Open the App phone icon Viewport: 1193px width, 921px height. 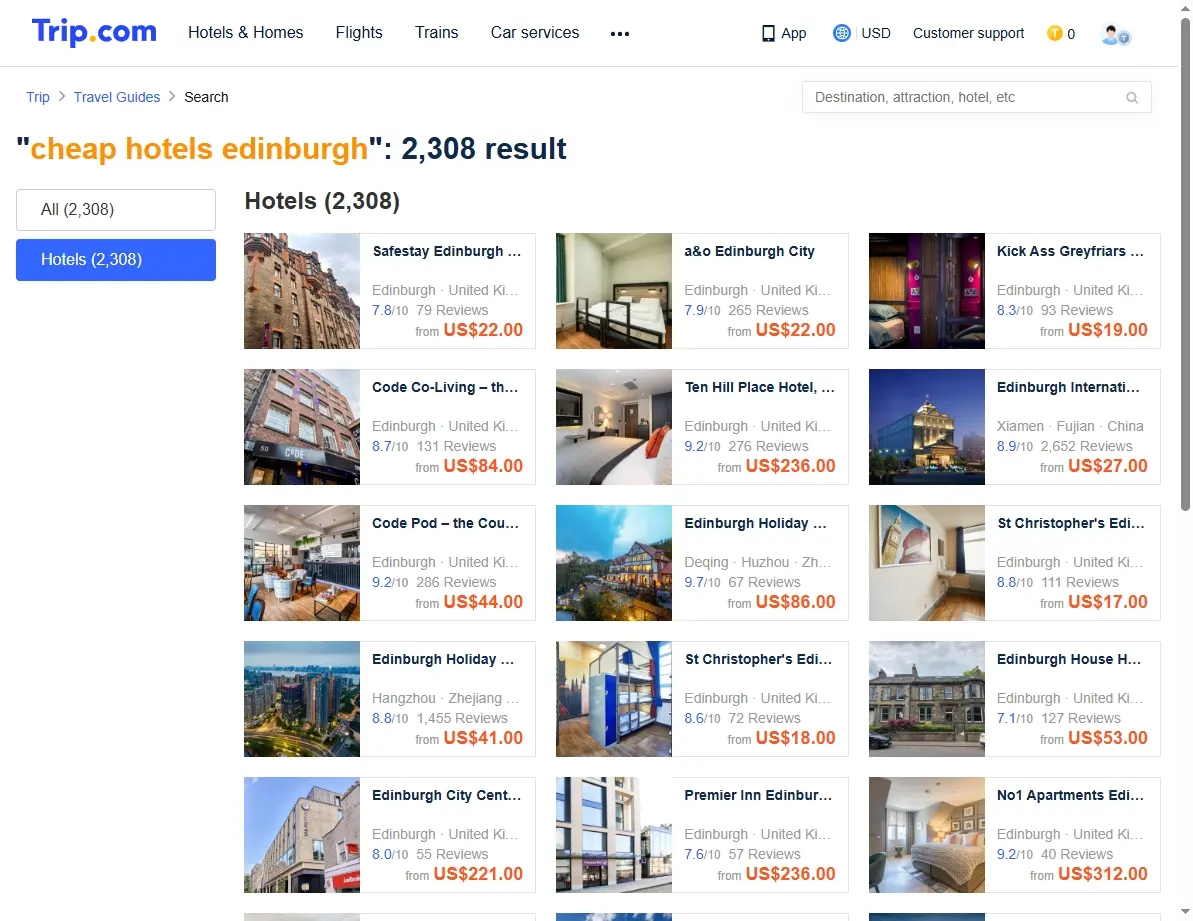tap(768, 33)
